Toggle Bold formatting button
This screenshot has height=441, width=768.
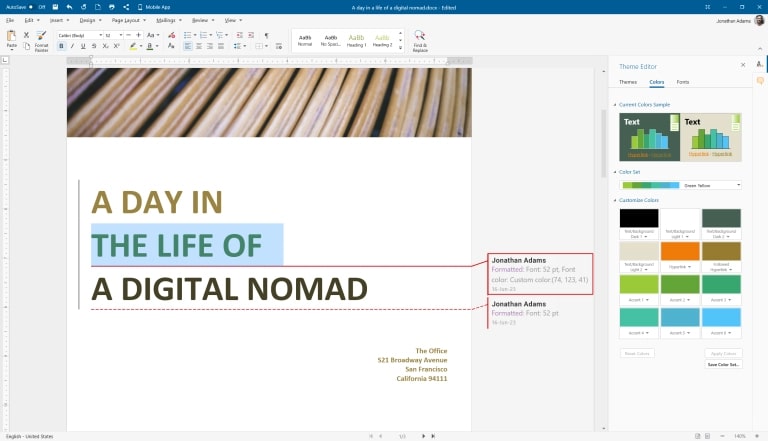click(x=61, y=46)
